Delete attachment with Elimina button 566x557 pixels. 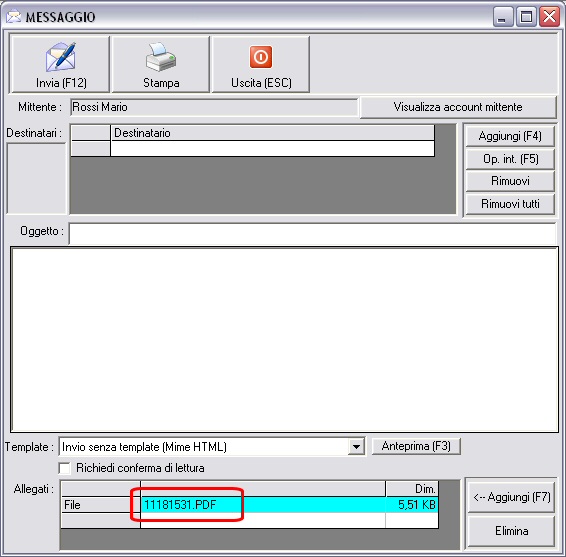(511, 531)
